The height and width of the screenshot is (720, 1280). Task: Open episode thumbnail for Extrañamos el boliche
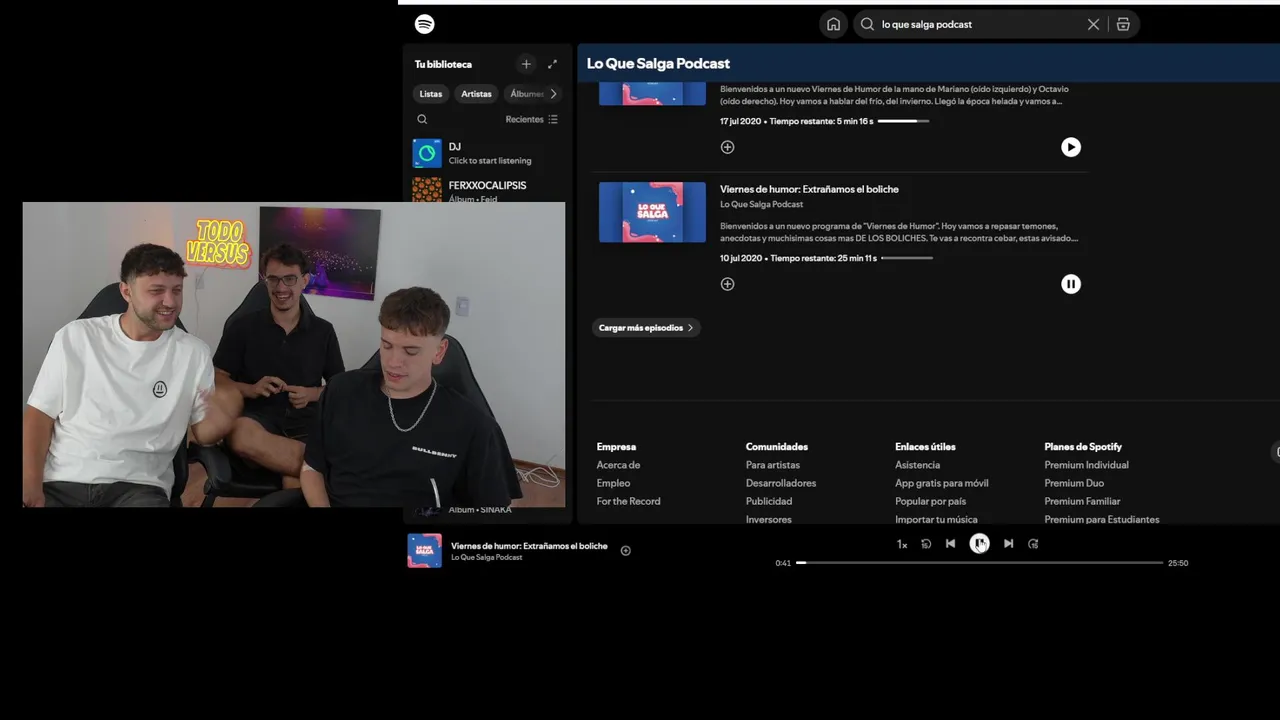click(x=652, y=212)
